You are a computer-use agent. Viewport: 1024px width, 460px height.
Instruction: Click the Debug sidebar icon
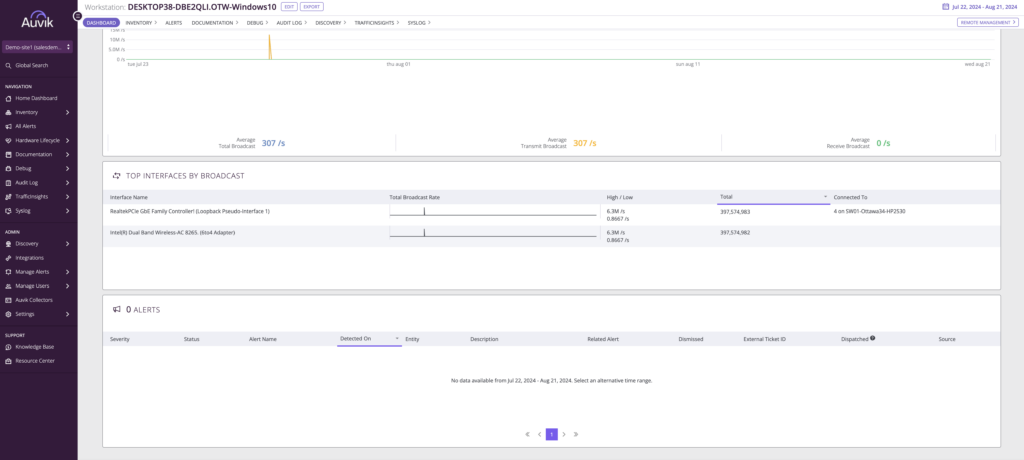8,169
